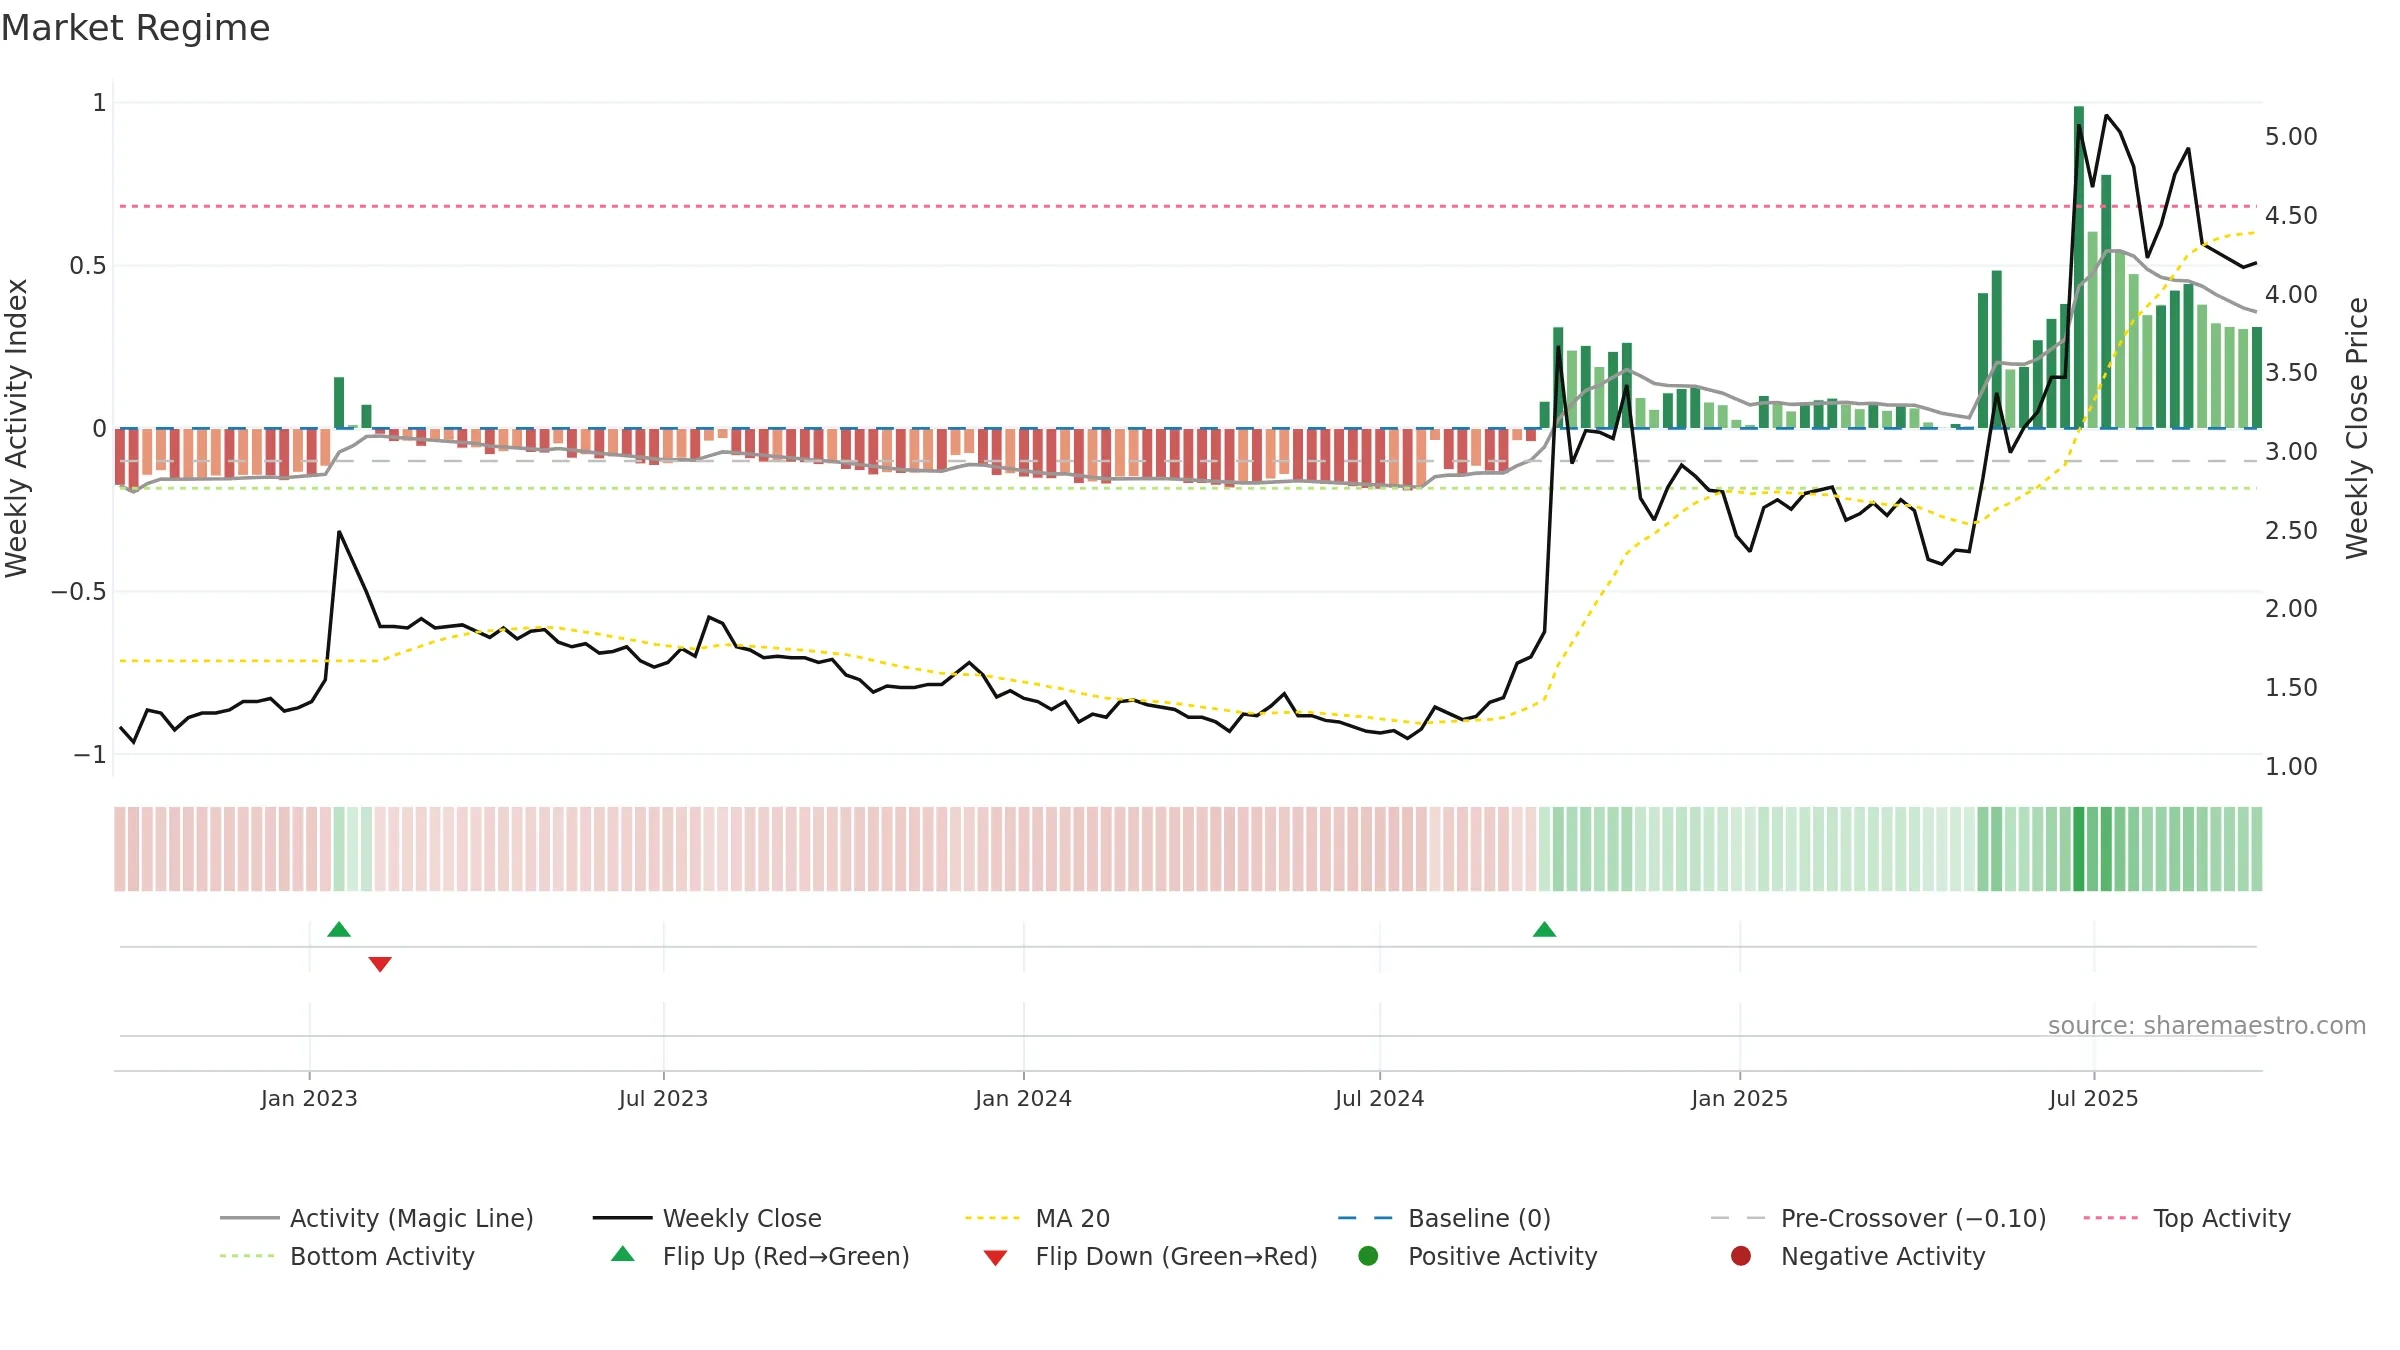The width and height of the screenshot is (2400, 1350).
Task: Click the Jul 2025 axis label
Action: point(2093,1098)
